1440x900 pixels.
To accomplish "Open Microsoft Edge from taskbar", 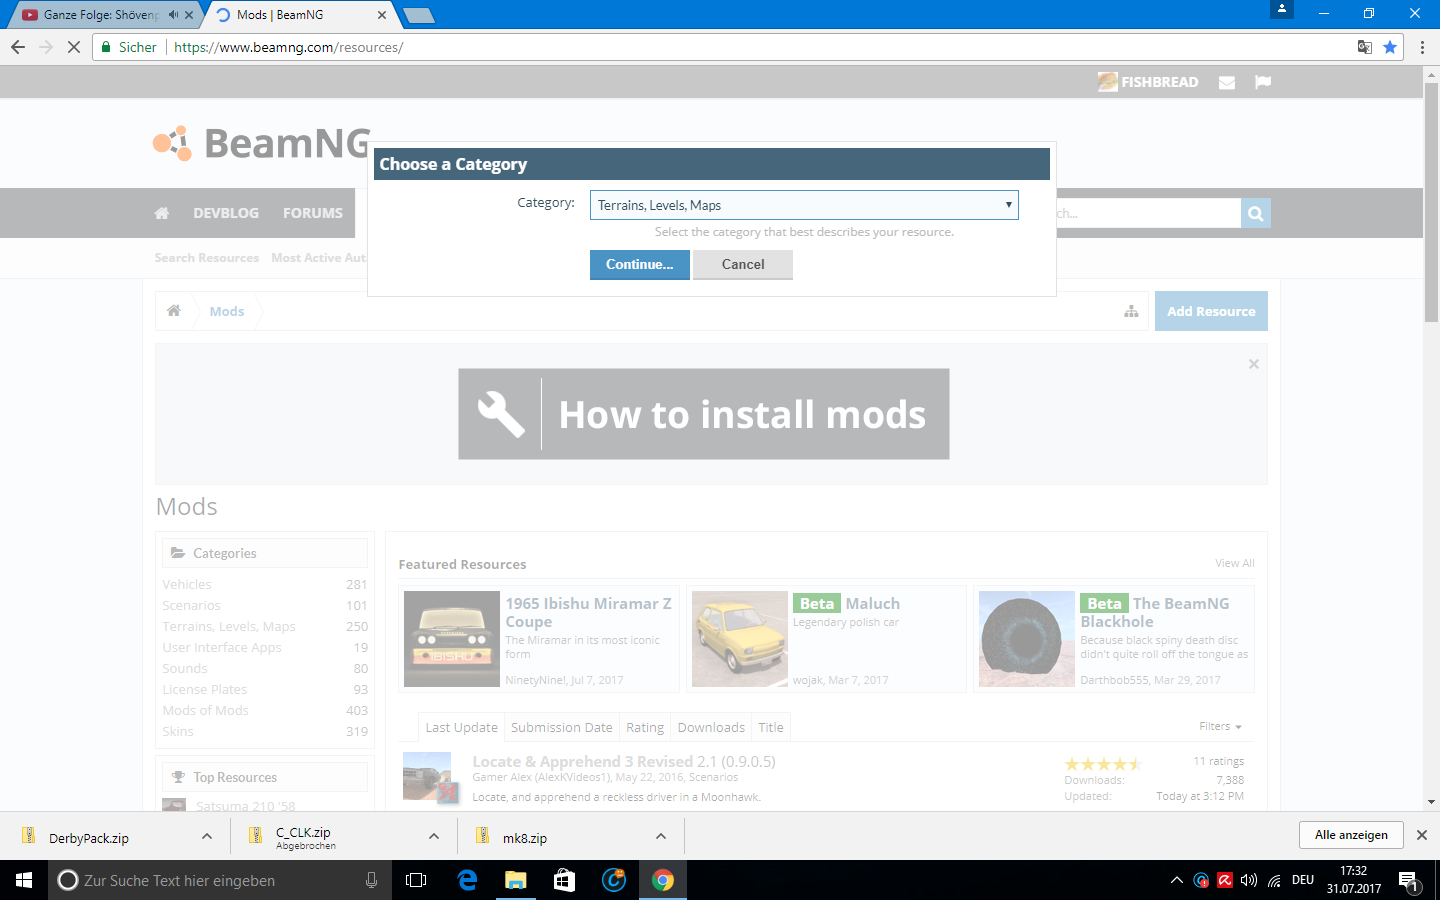I will pyautogui.click(x=467, y=880).
